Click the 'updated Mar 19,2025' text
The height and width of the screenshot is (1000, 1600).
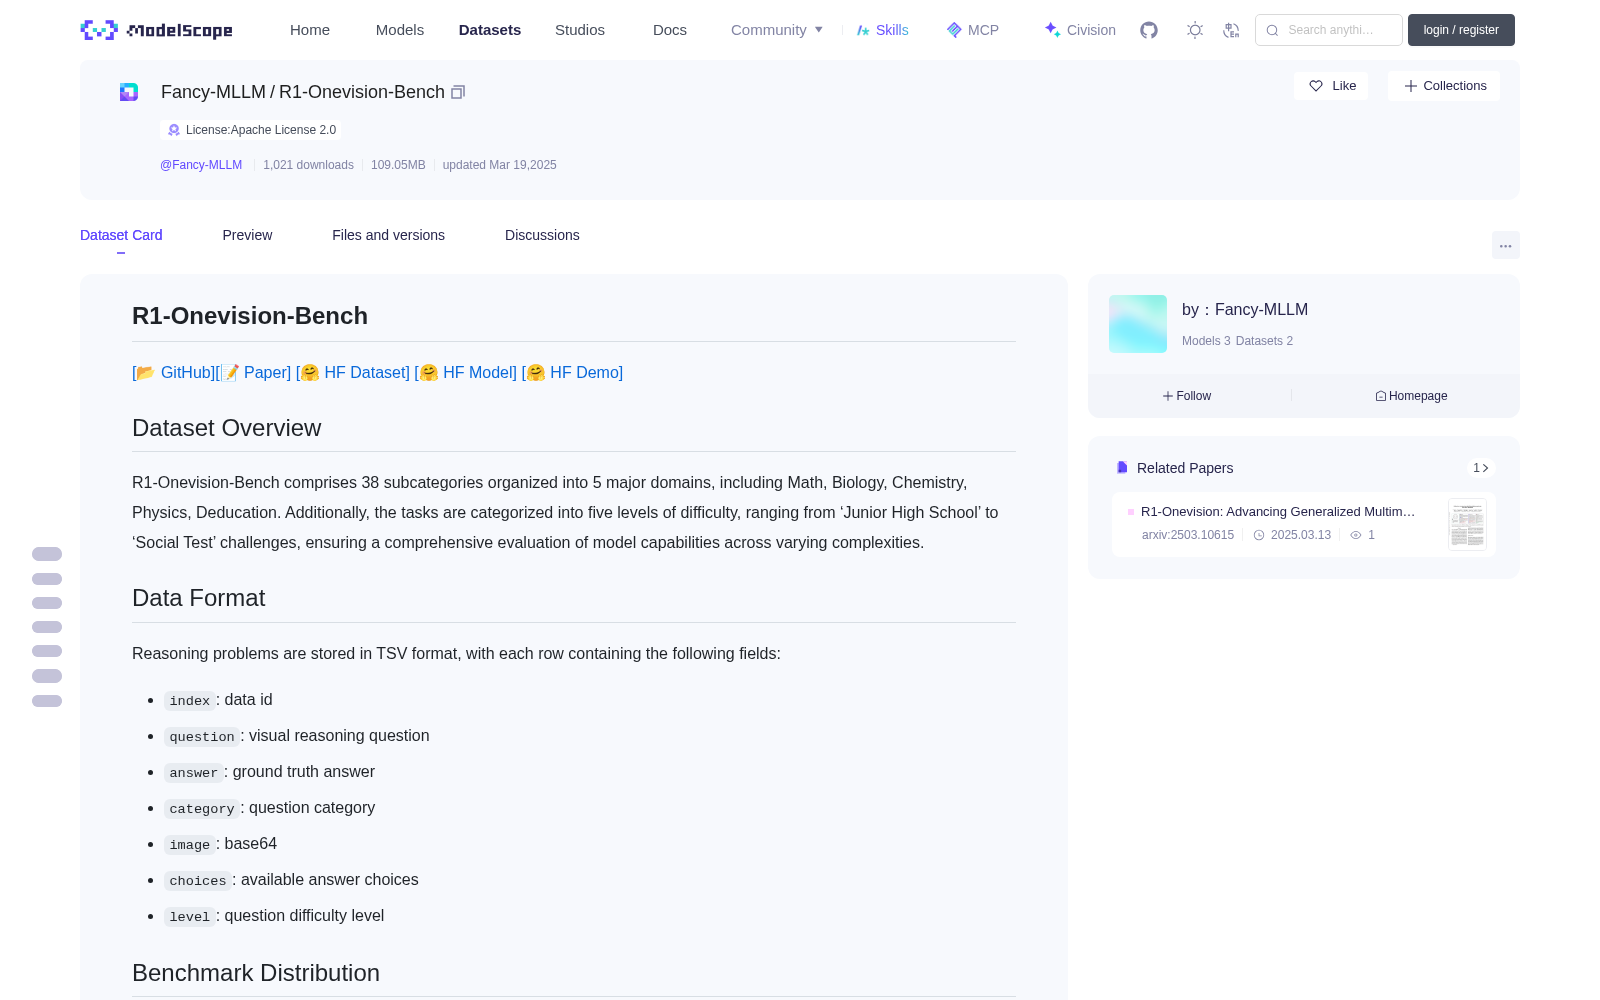[500, 165]
